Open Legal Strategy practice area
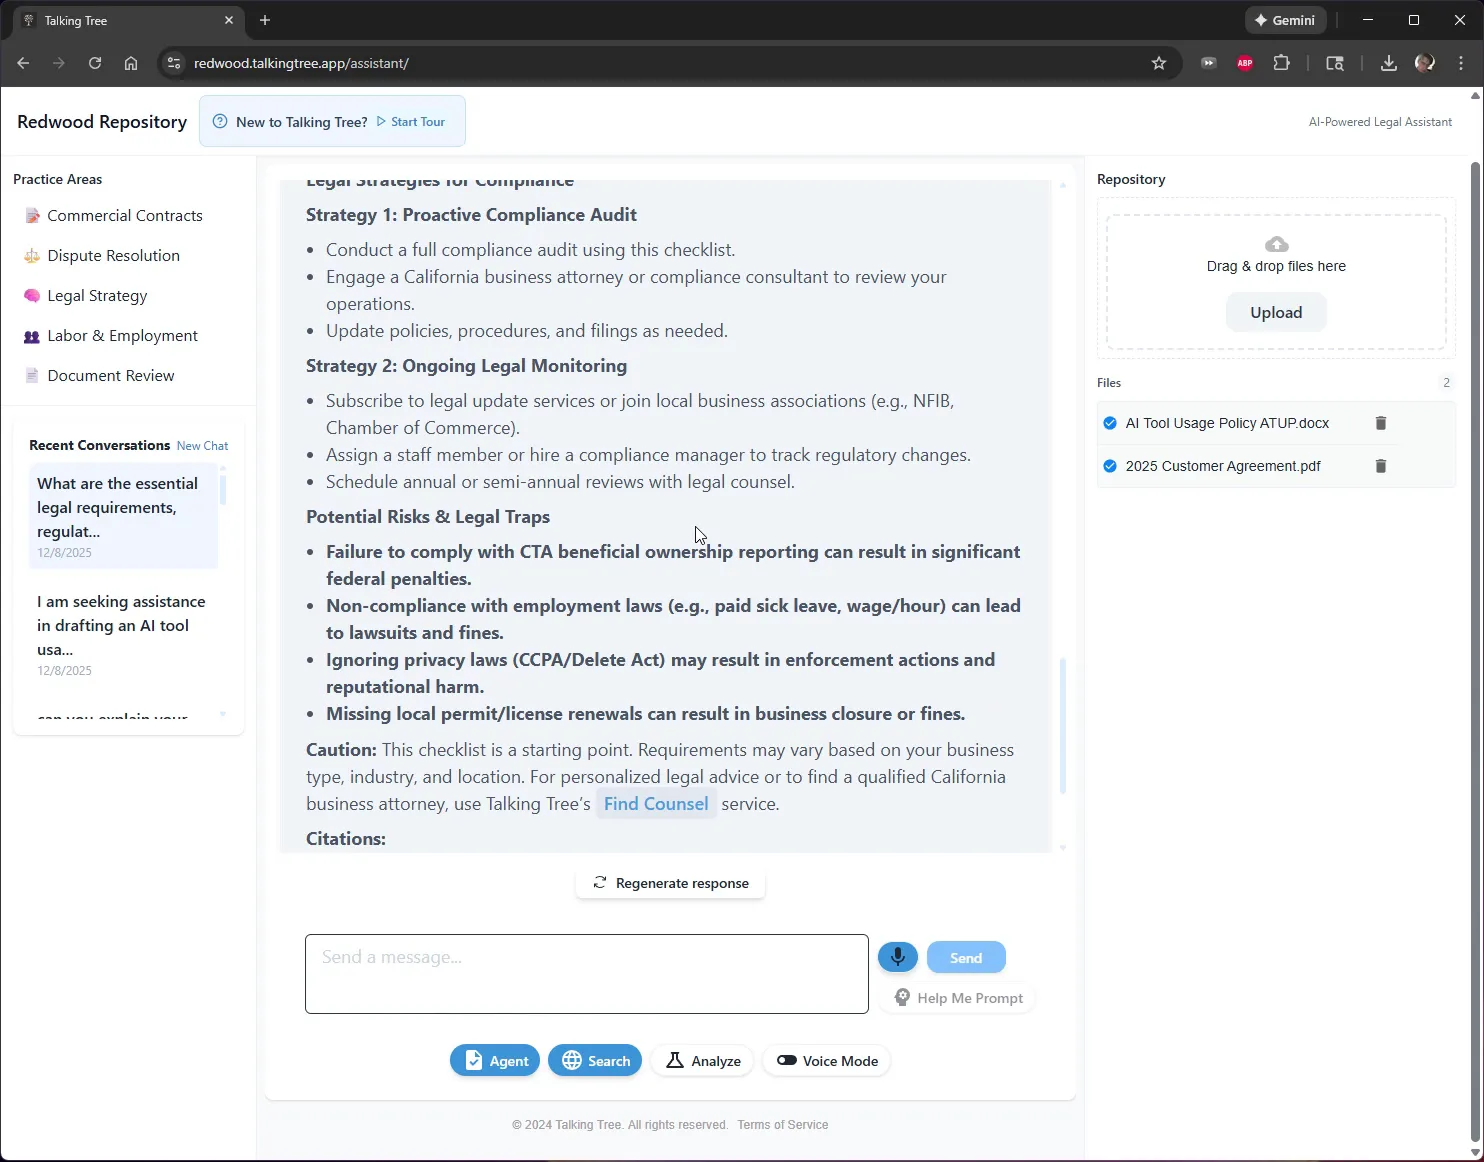 97,296
